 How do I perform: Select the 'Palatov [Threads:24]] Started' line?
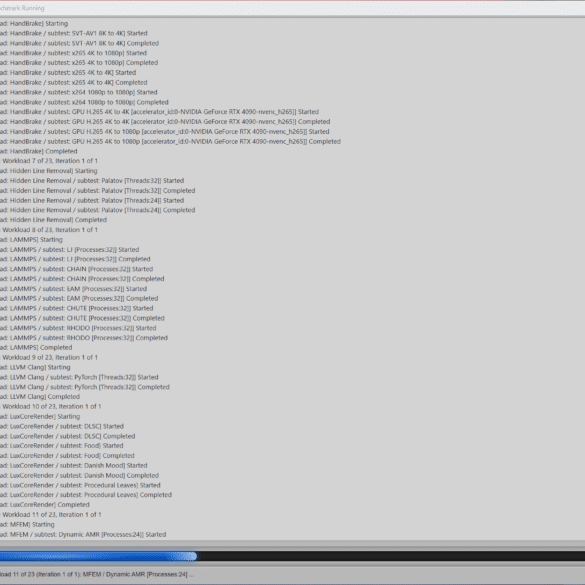[x=92, y=200]
